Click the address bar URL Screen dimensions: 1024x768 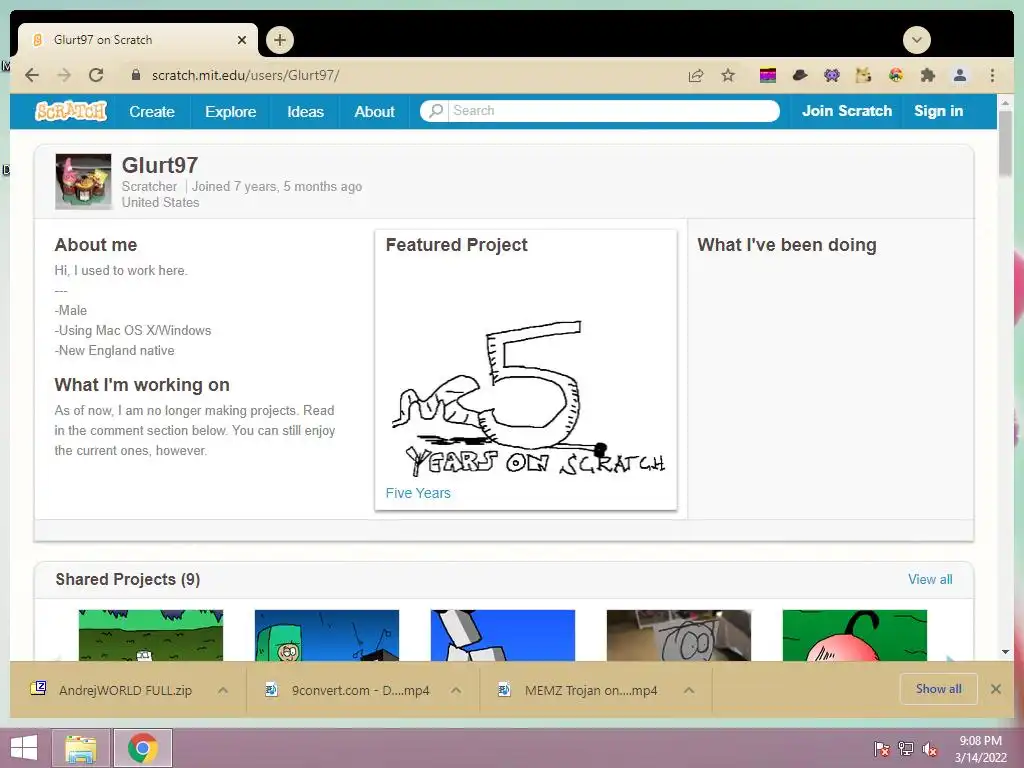[x=246, y=75]
